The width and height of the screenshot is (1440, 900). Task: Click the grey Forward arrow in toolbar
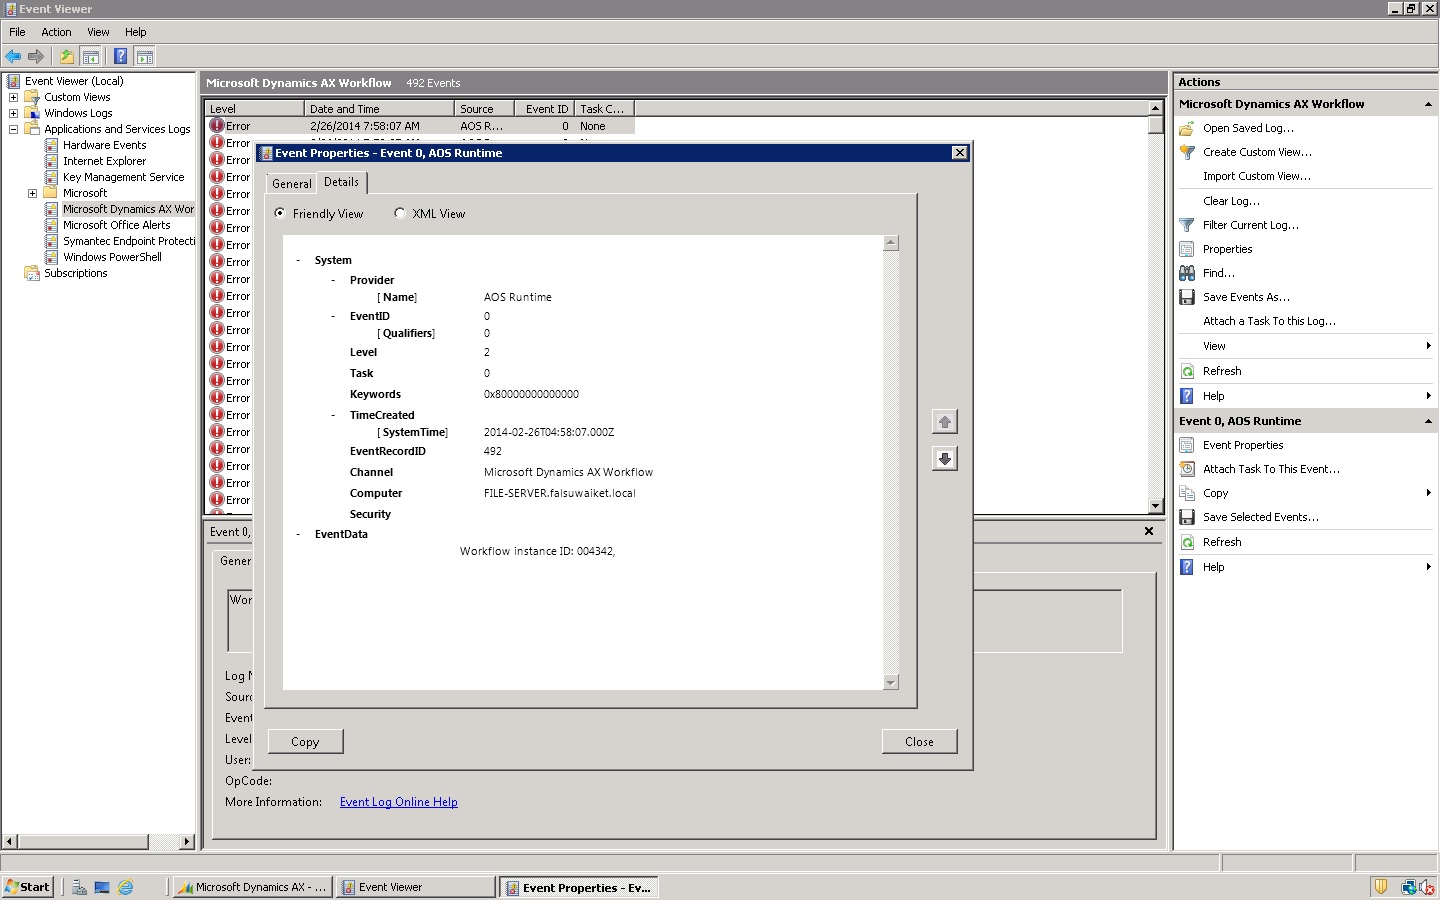click(x=36, y=57)
